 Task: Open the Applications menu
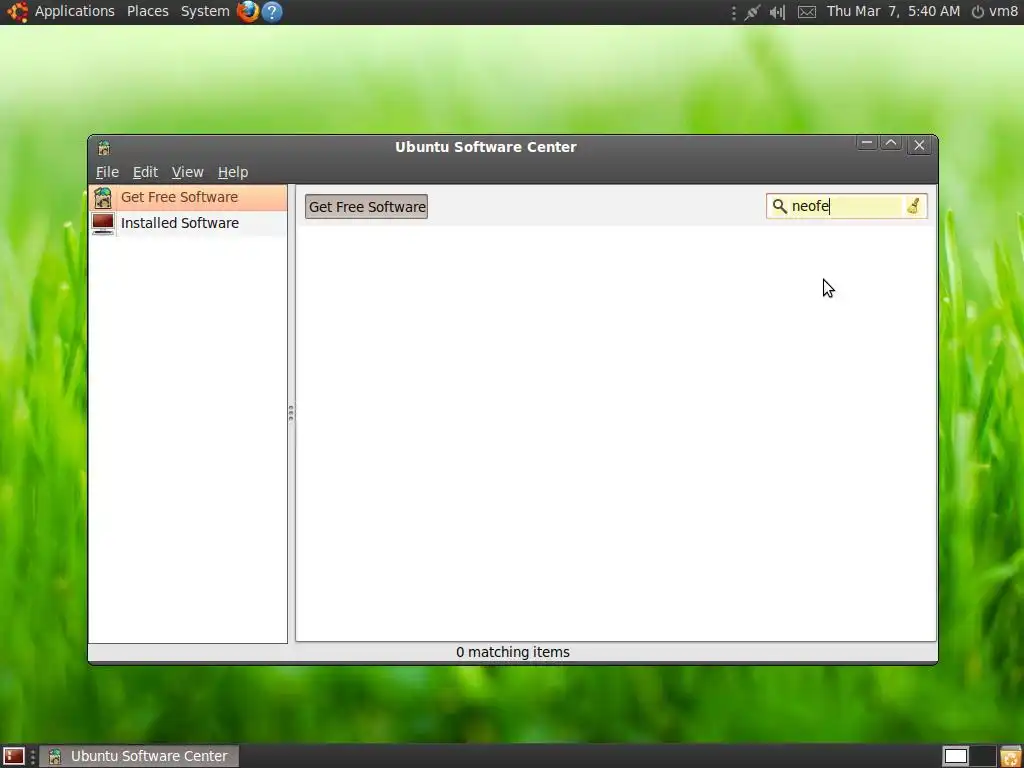(74, 11)
